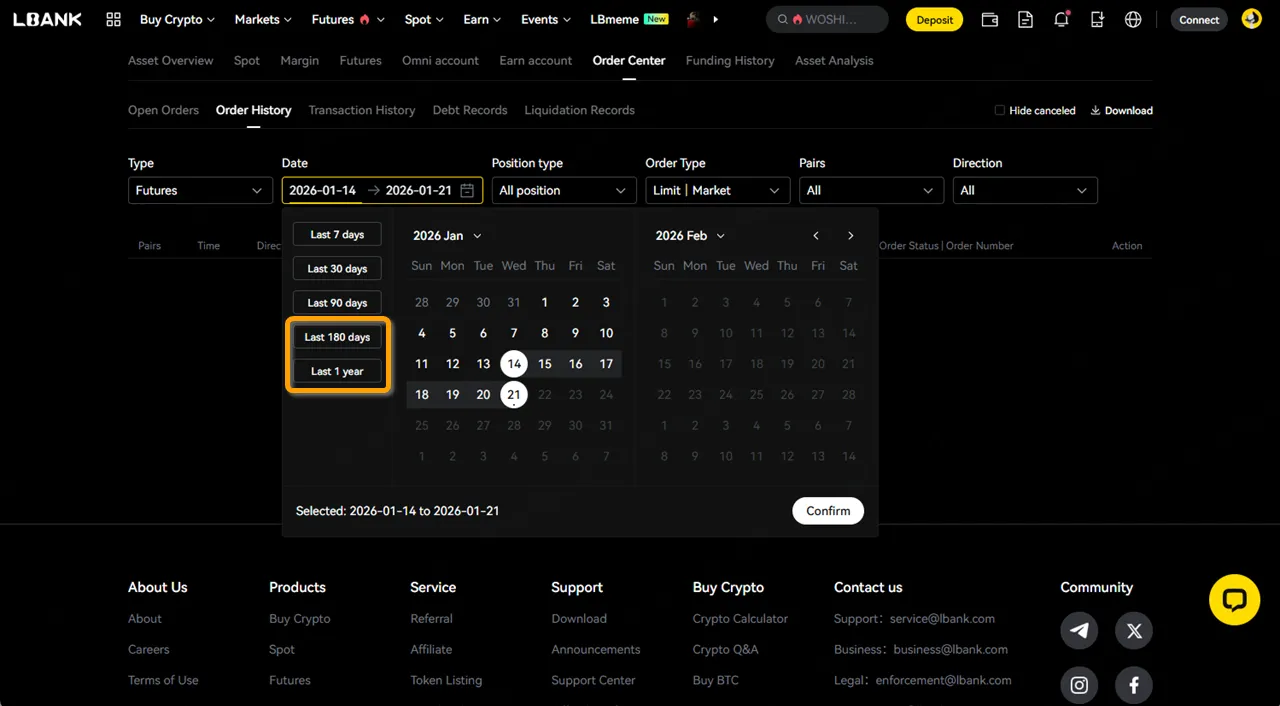Click the calendar icon in Date field
The image size is (1280, 706).
[467, 191]
